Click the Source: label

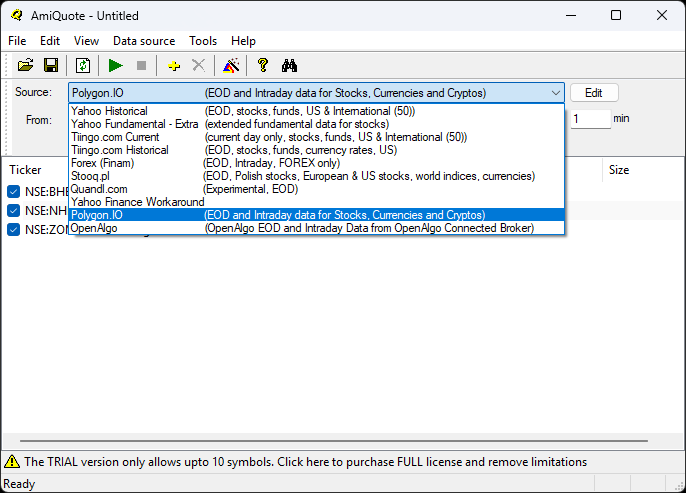[x=33, y=92]
